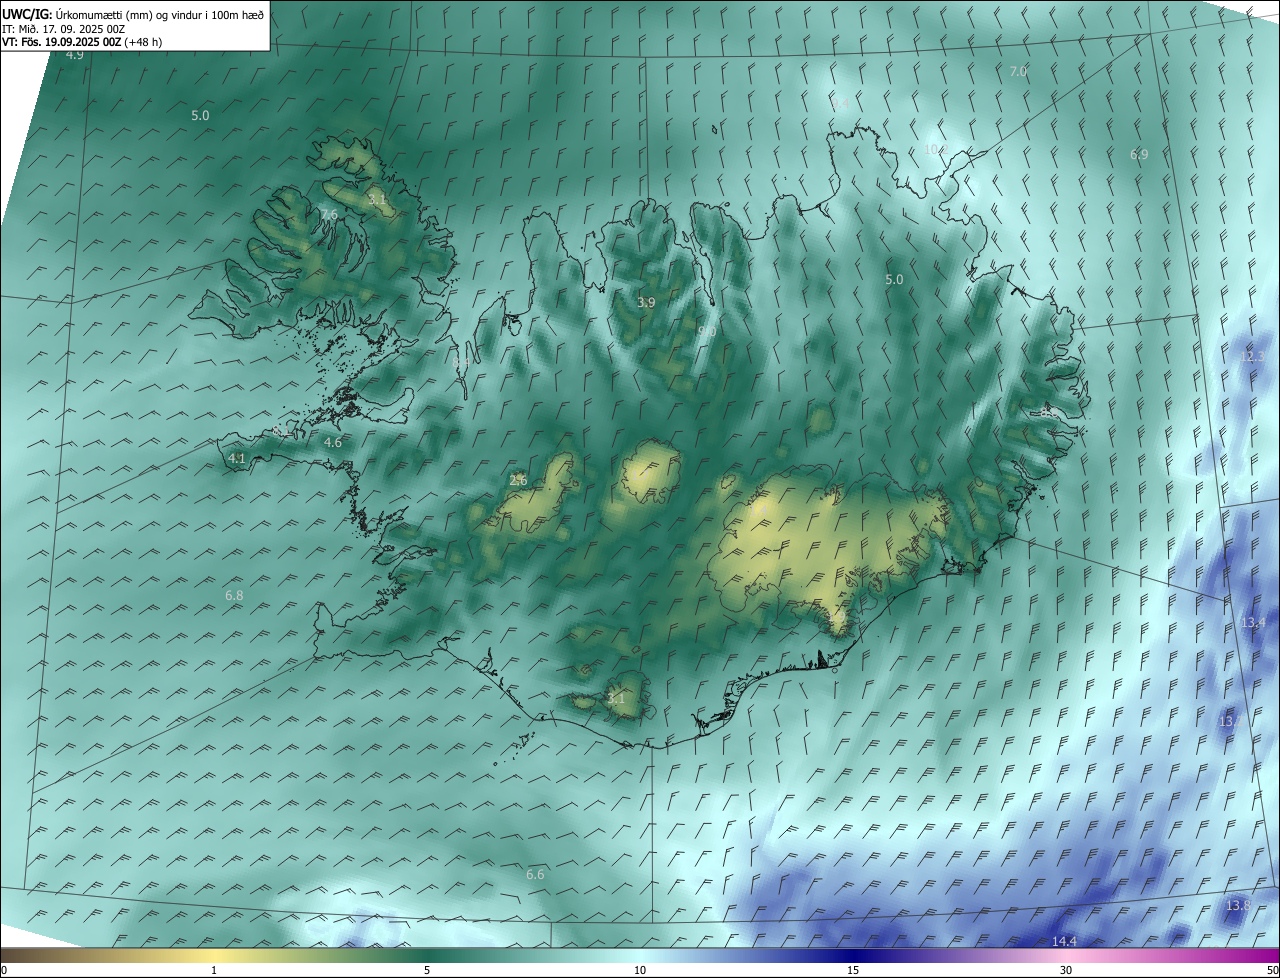Click the 'IT: Mið. 17. 09. 2025 00Z' line
This screenshot has height=978, width=1280.
64,29
